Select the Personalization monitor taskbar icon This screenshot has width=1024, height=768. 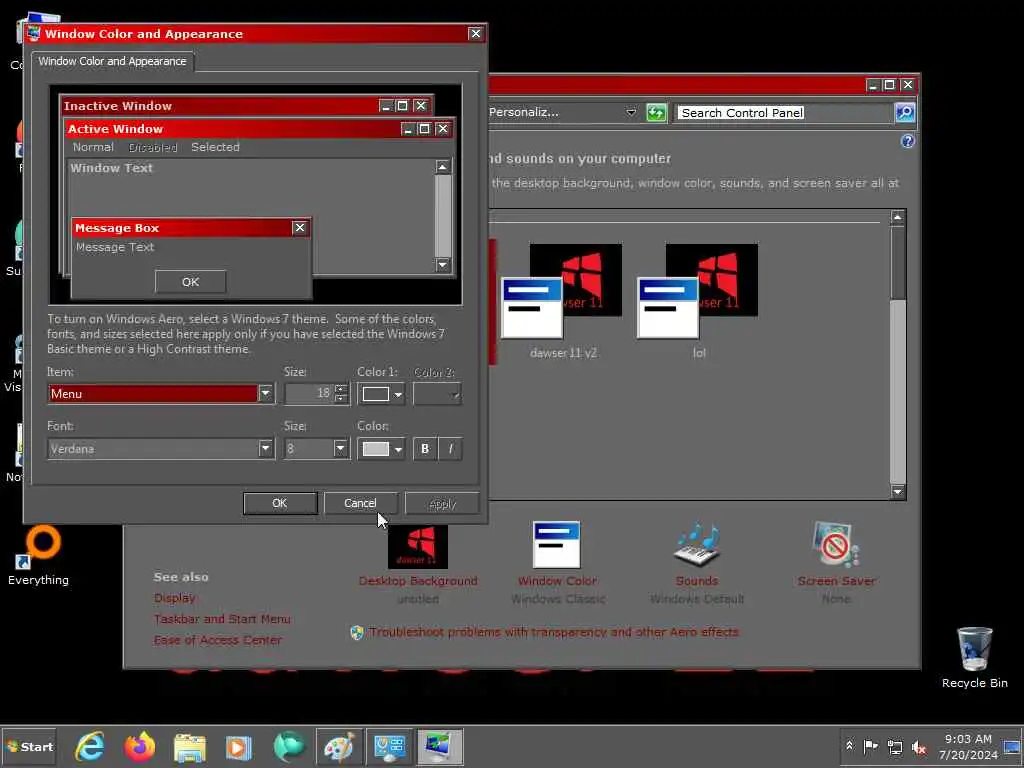[440, 746]
